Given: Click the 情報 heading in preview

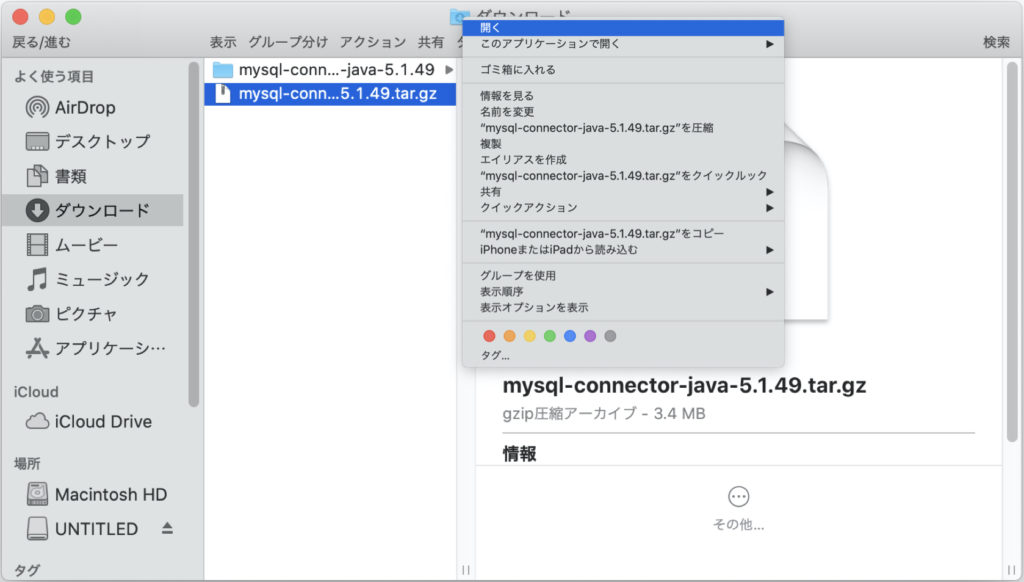Looking at the screenshot, I should [x=520, y=453].
